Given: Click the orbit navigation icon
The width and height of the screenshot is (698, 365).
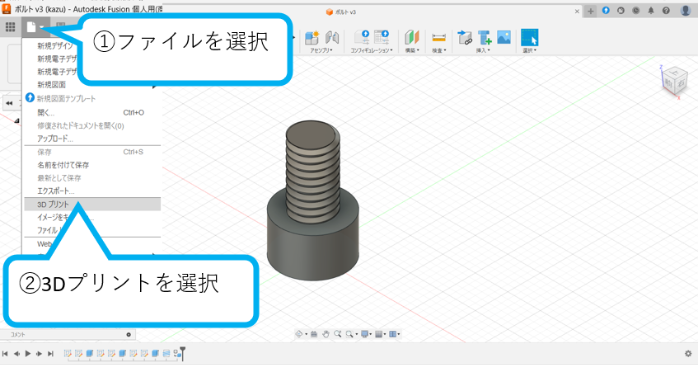Looking at the screenshot, I should pos(299,334).
